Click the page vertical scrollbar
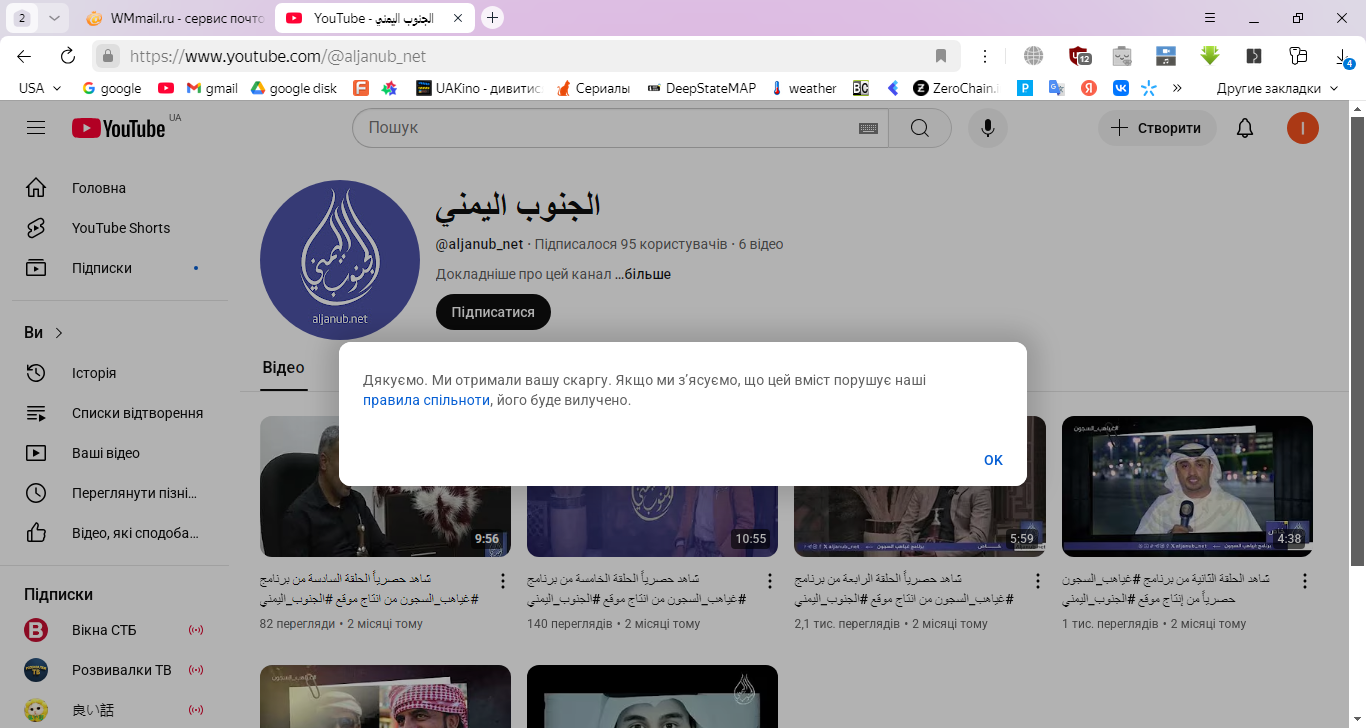The height and width of the screenshot is (728, 1366). [x=1358, y=340]
